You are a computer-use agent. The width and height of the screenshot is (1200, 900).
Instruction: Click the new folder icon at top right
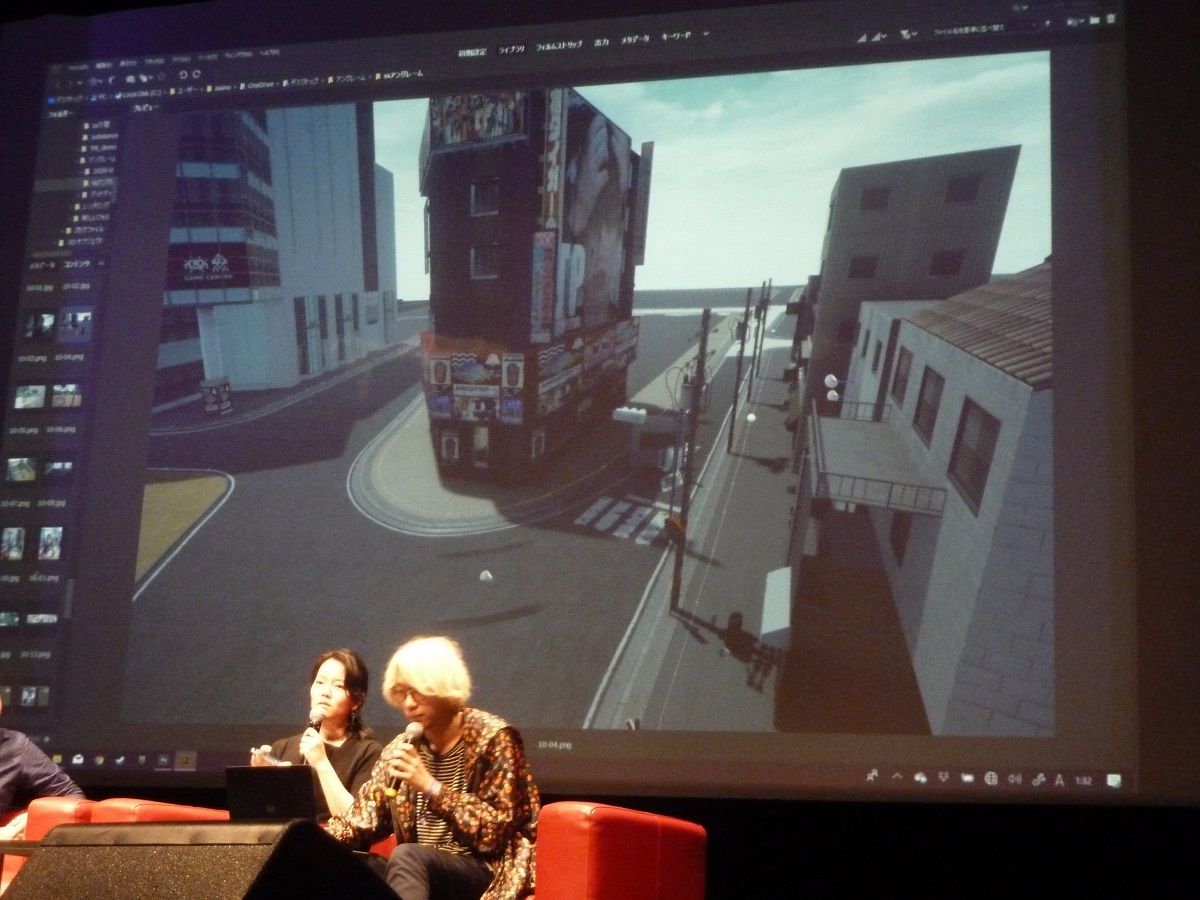[1094, 20]
